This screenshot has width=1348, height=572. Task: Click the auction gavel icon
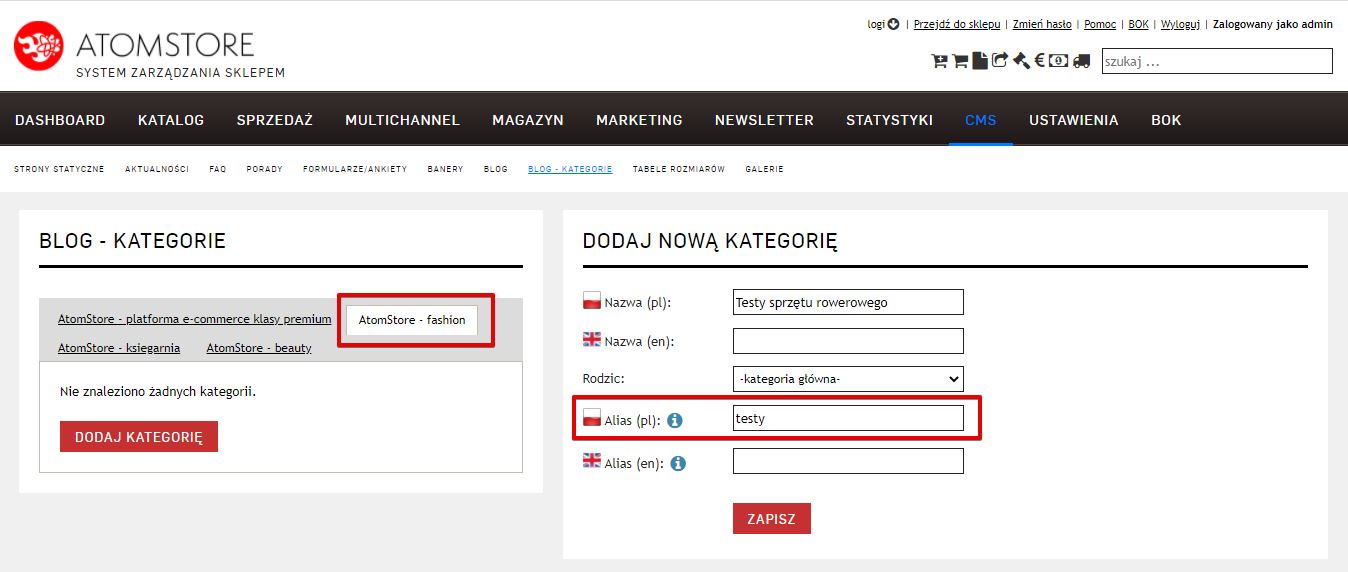point(1021,60)
